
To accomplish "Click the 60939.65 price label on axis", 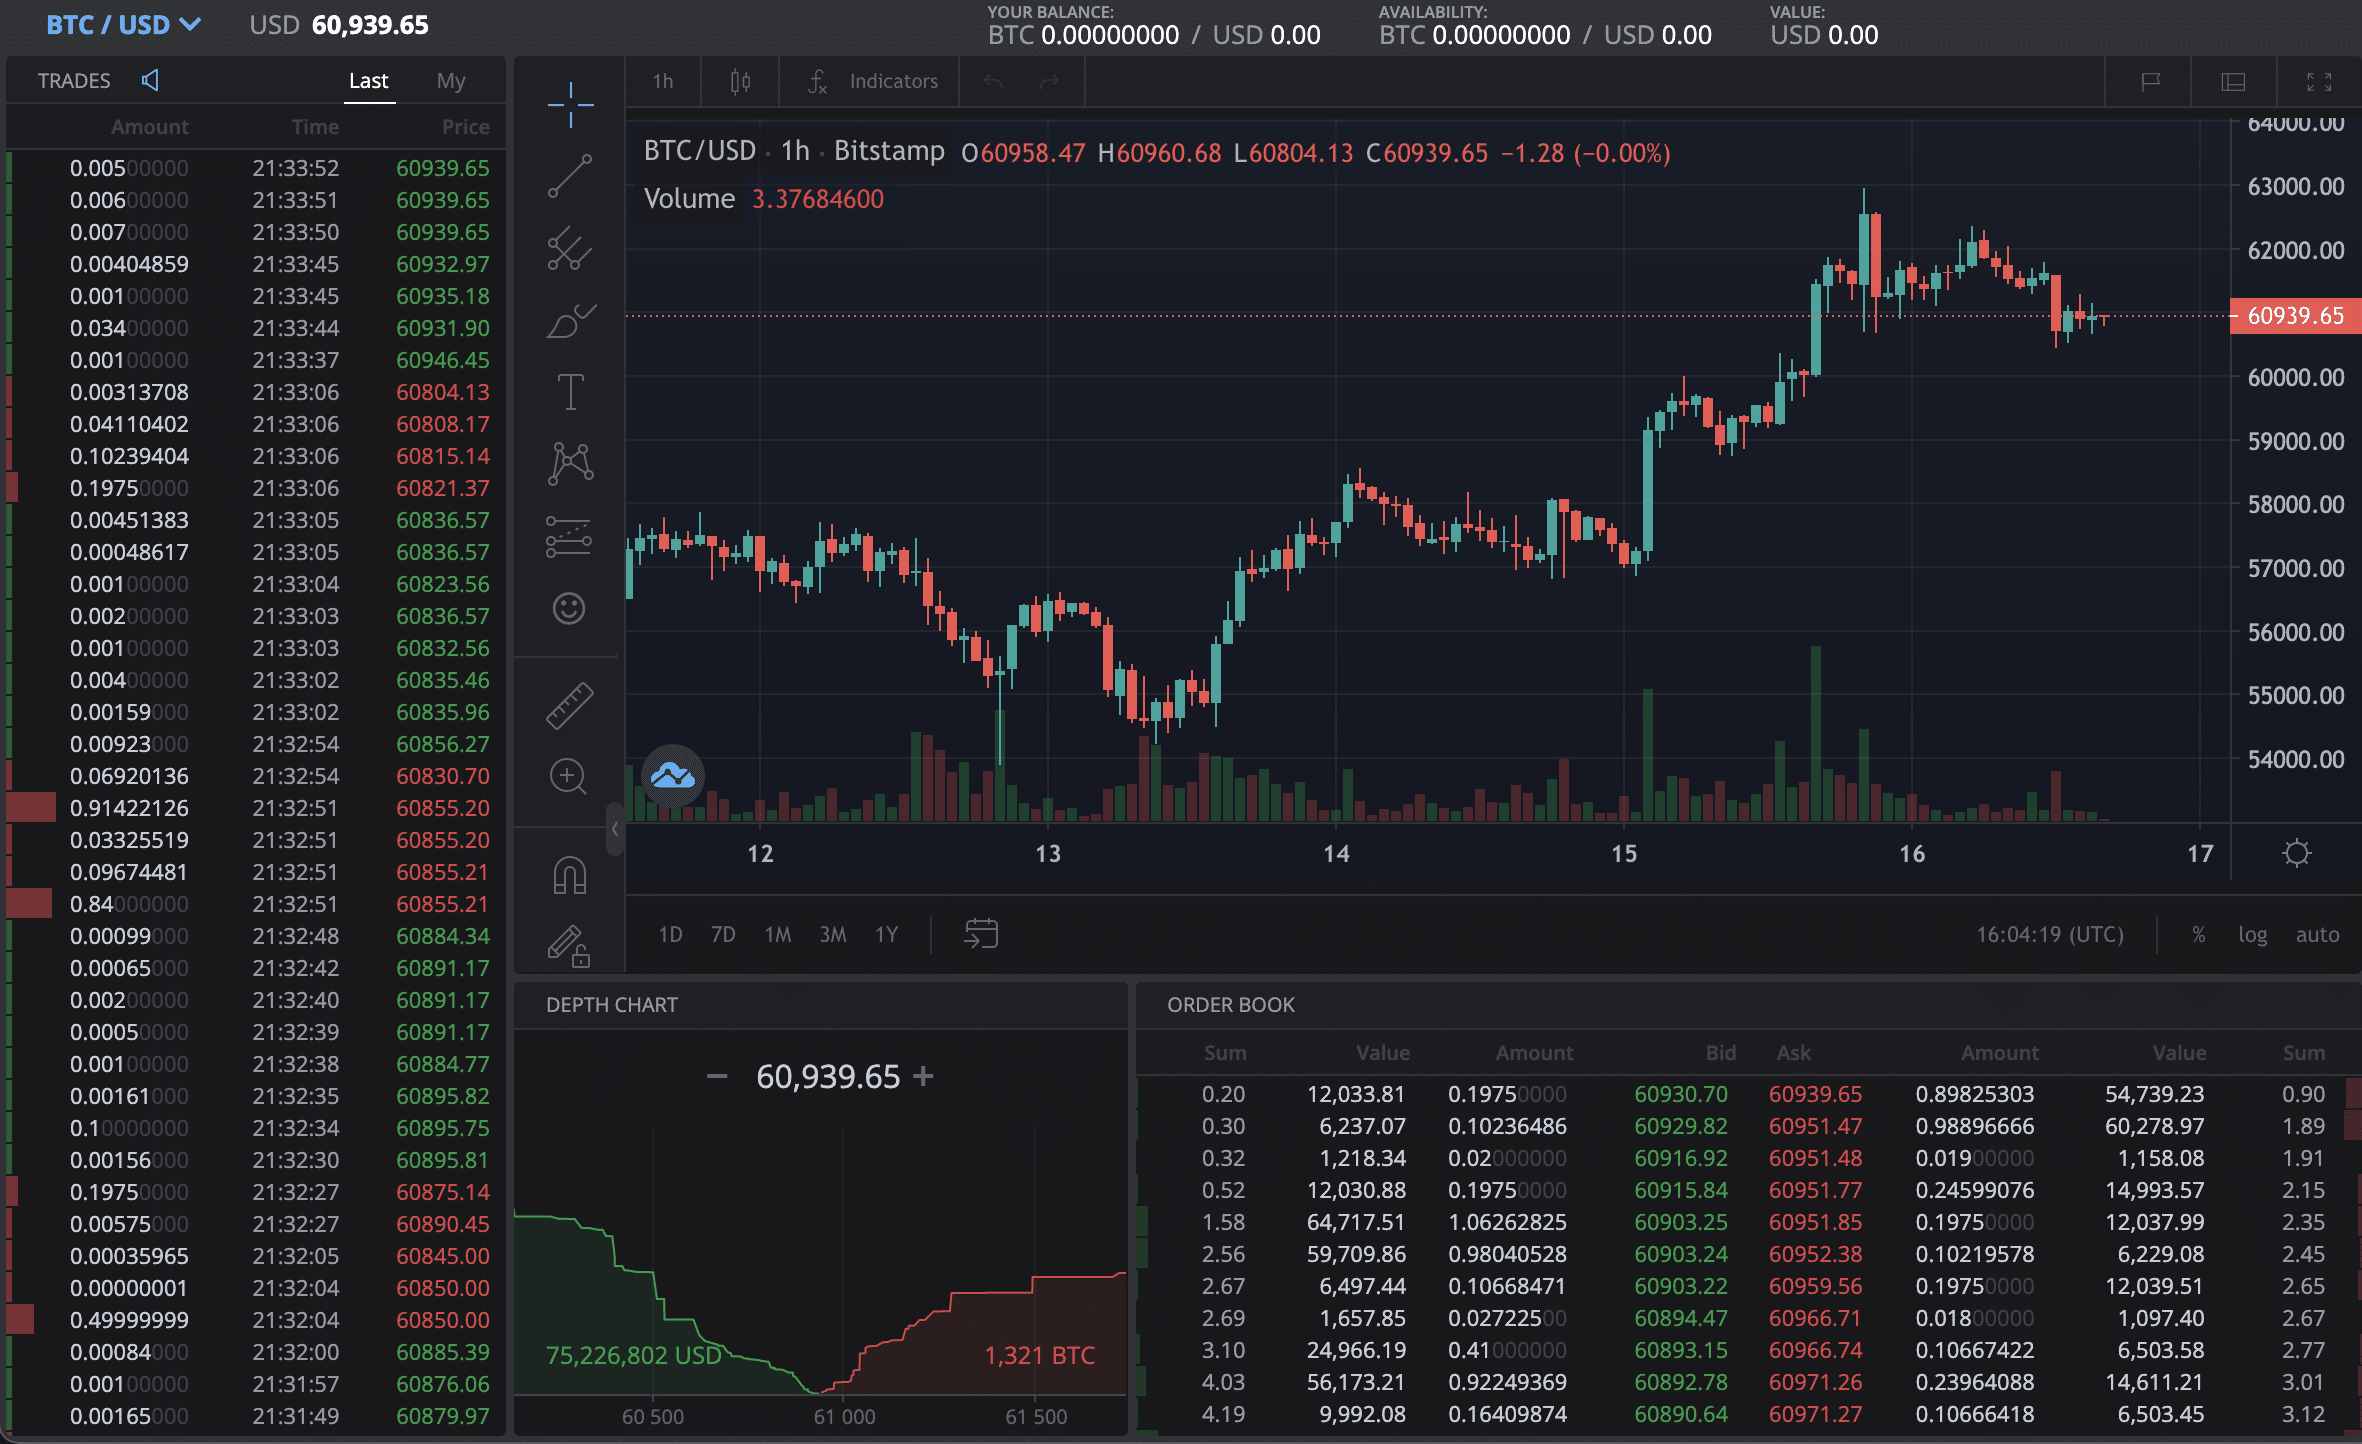I will pyautogui.click(x=2295, y=316).
